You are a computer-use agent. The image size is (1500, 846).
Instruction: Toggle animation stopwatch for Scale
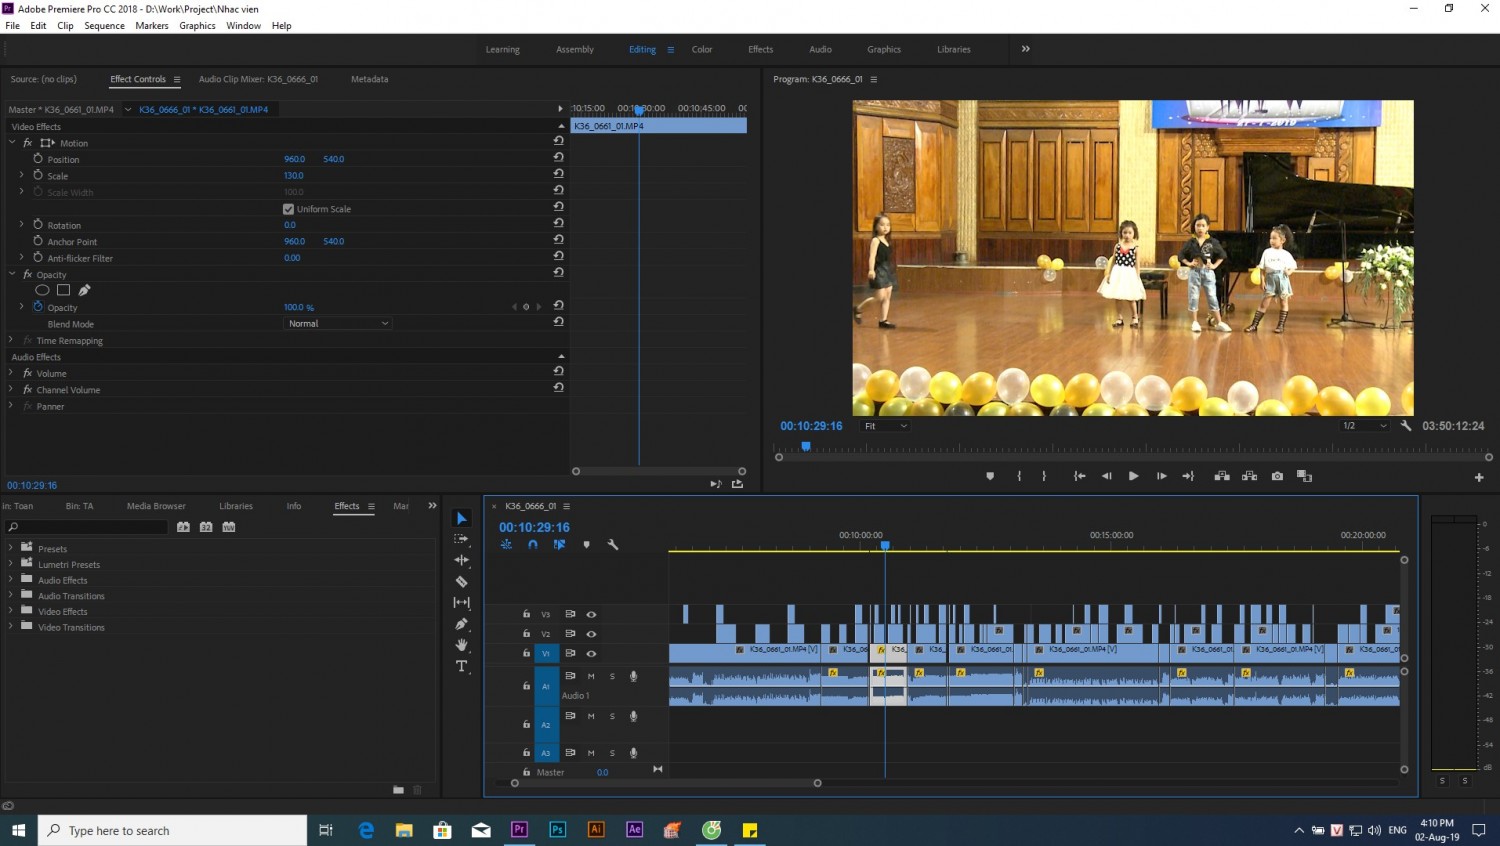38,175
